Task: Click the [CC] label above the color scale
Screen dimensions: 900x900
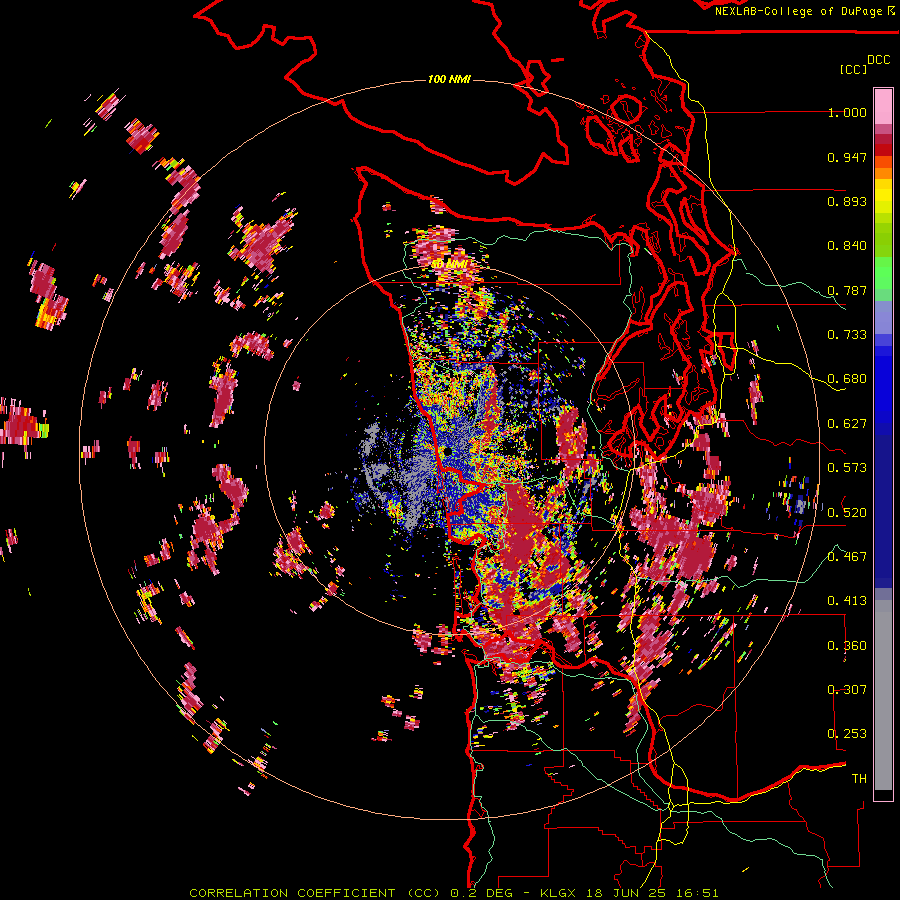Action: 853,69
